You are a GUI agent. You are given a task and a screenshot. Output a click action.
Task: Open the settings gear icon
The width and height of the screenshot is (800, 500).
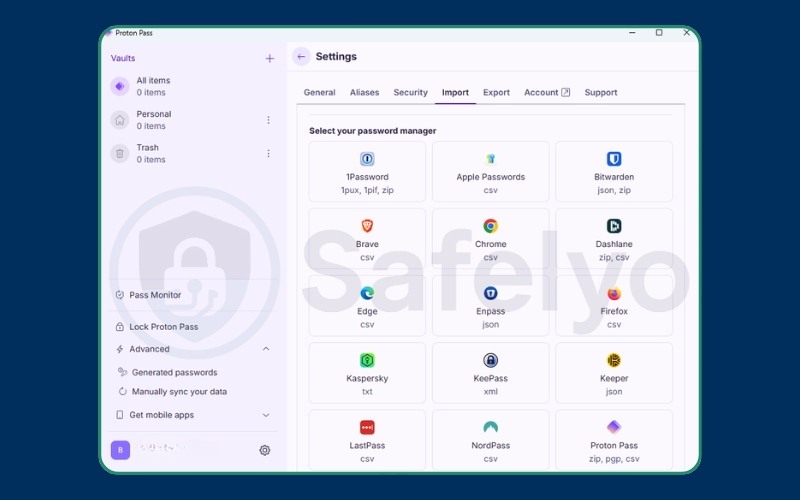click(x=265, y=450)
